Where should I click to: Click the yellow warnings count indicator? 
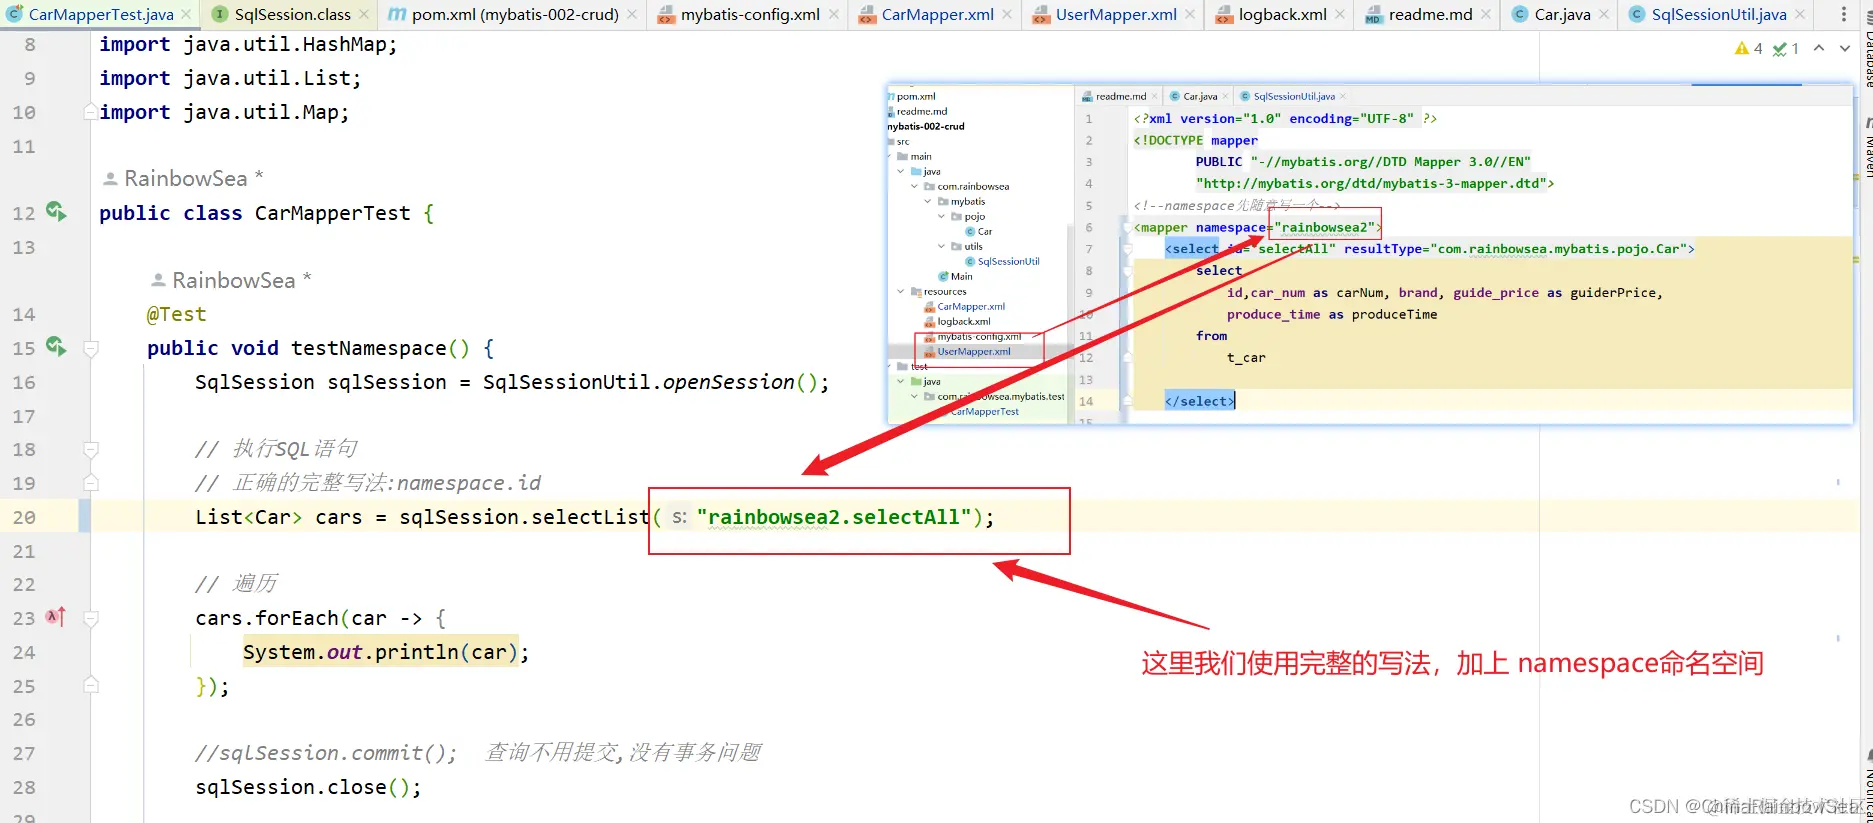tap(1749, 48)
